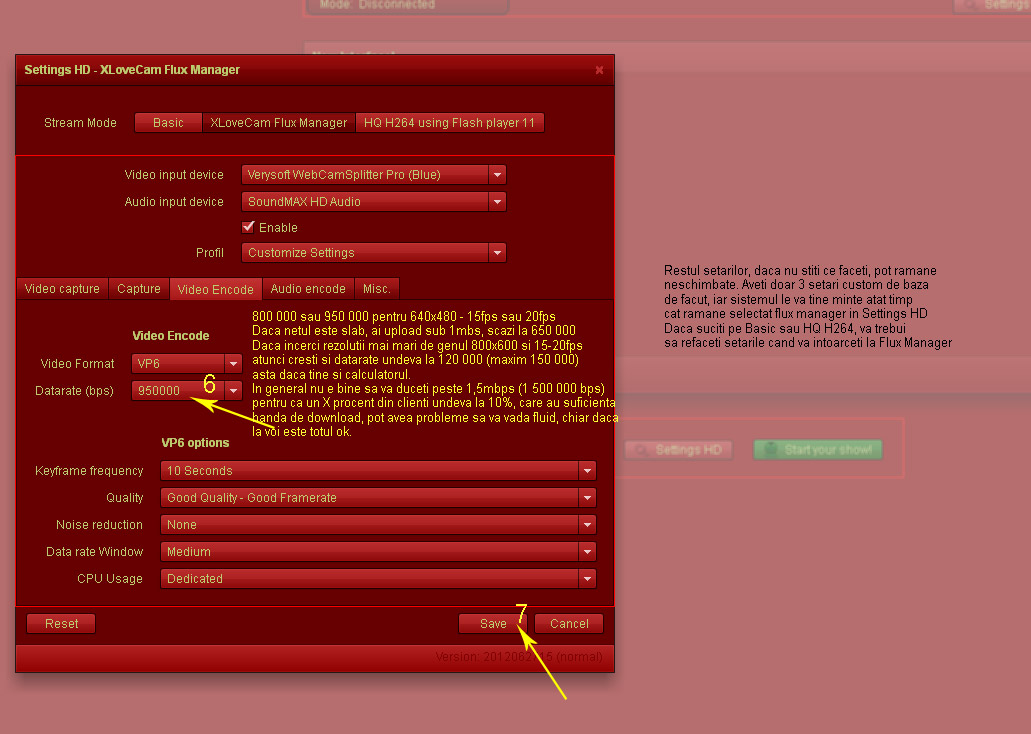Select Basic stream mode
This screenshot has height=734, width=1031.
point(168,123)
